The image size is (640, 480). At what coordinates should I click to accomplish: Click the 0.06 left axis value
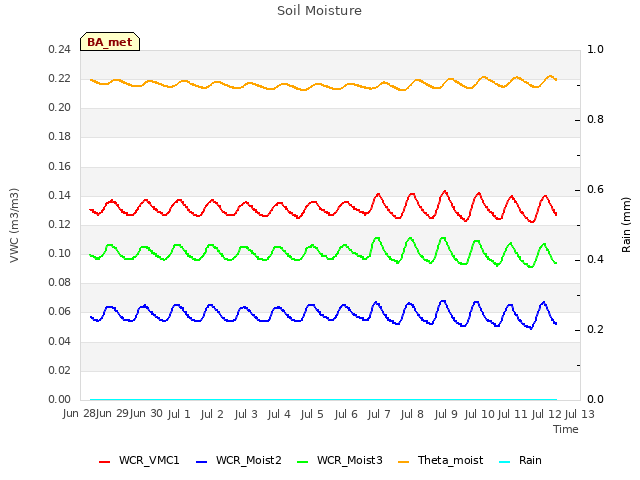click(60, 312)
